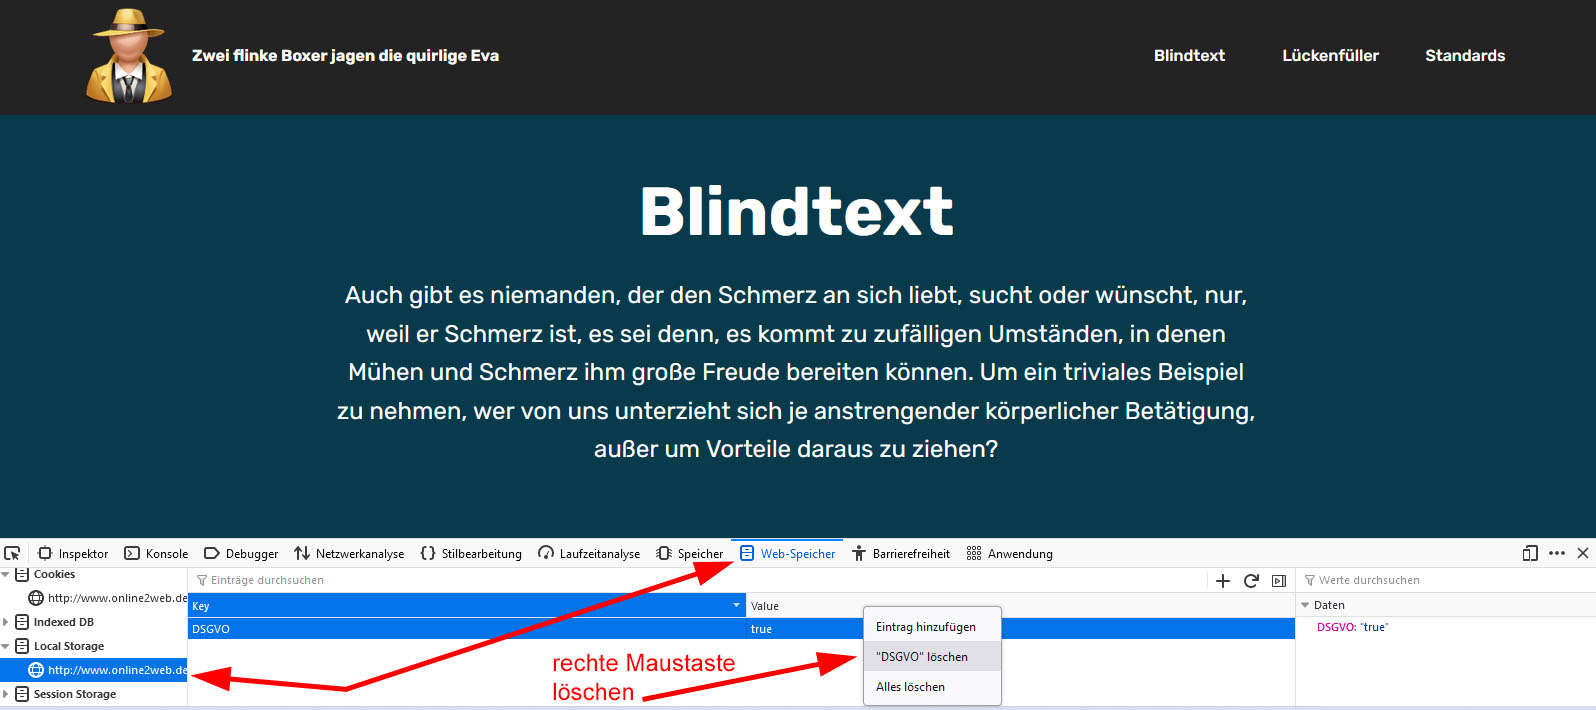Choose "DSGVO" löschen from context menu
1596x710 pixels.
click(x=921, y=657)
